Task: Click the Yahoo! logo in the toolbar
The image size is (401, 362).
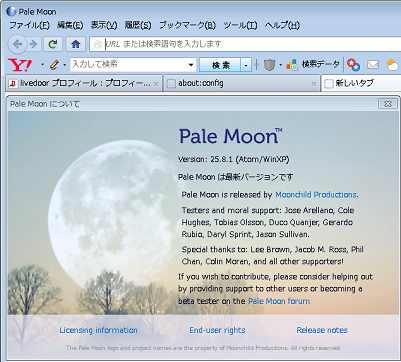Action: [x=20, y=65]
